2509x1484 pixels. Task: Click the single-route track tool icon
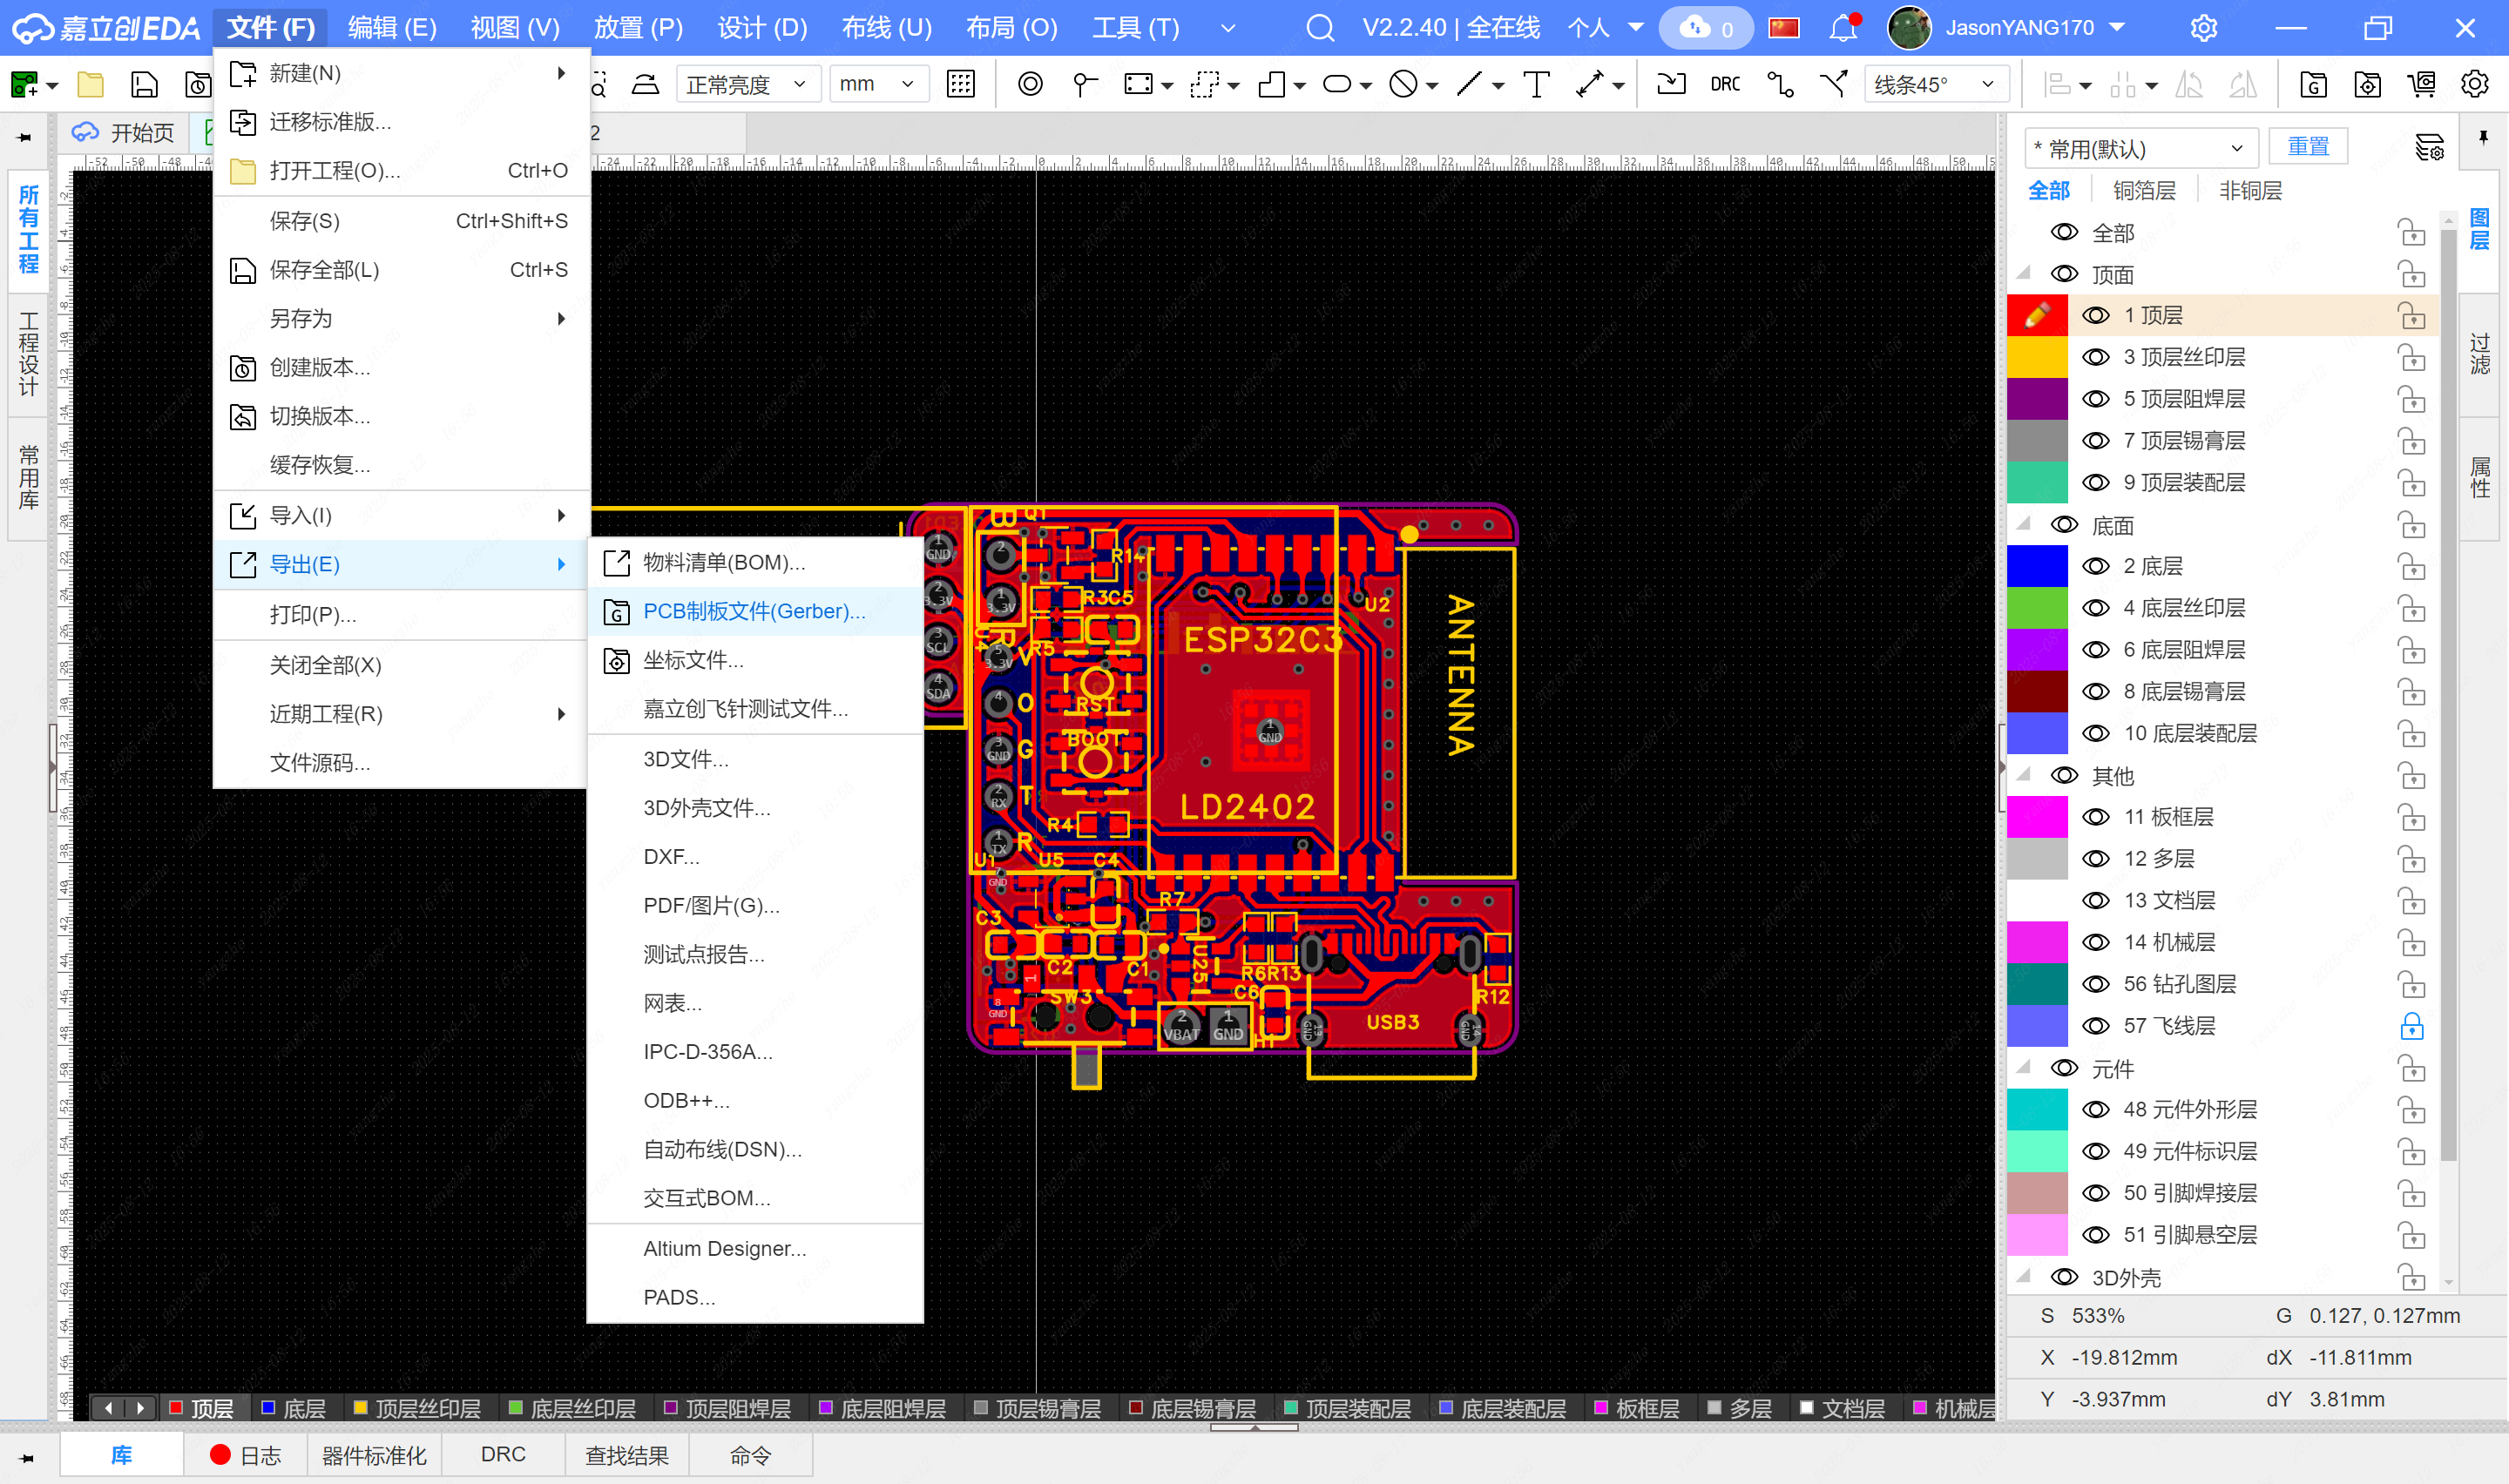click(1780, 85)
